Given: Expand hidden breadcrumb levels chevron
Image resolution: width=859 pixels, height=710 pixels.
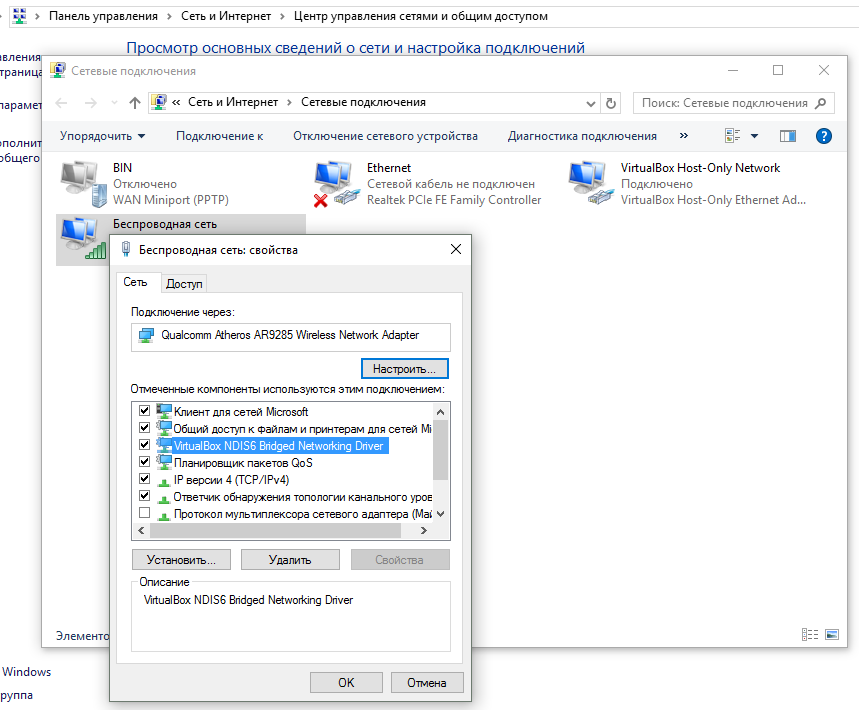Looking at the screenshot, I should [x=176, y=102].
